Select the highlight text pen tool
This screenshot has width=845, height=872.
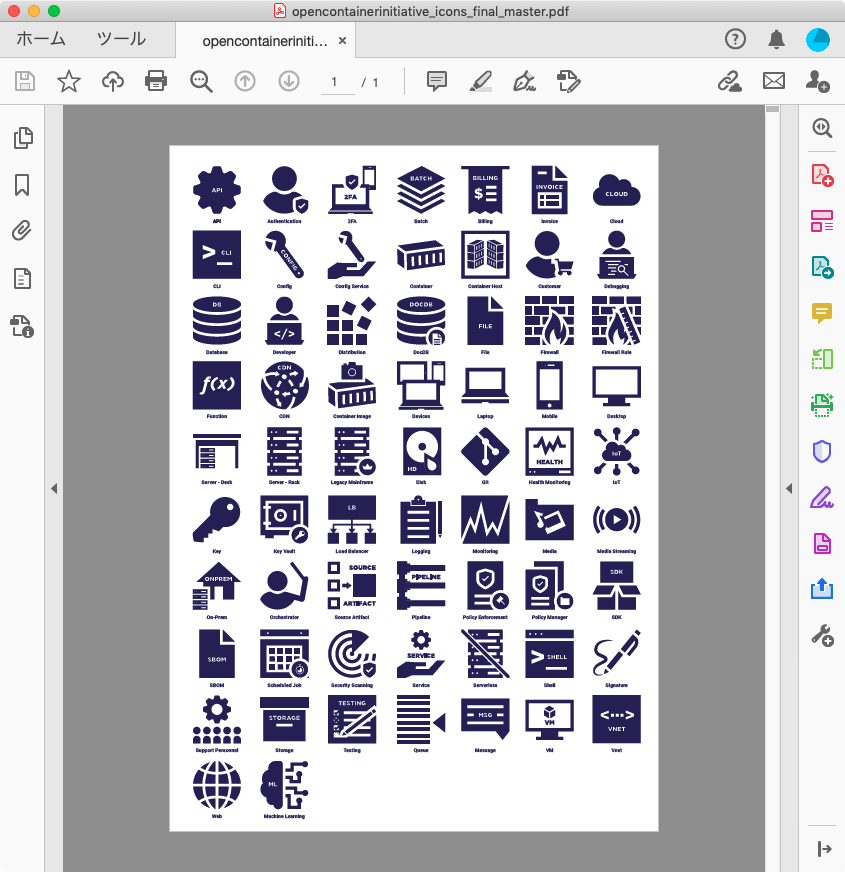[481, 81]
